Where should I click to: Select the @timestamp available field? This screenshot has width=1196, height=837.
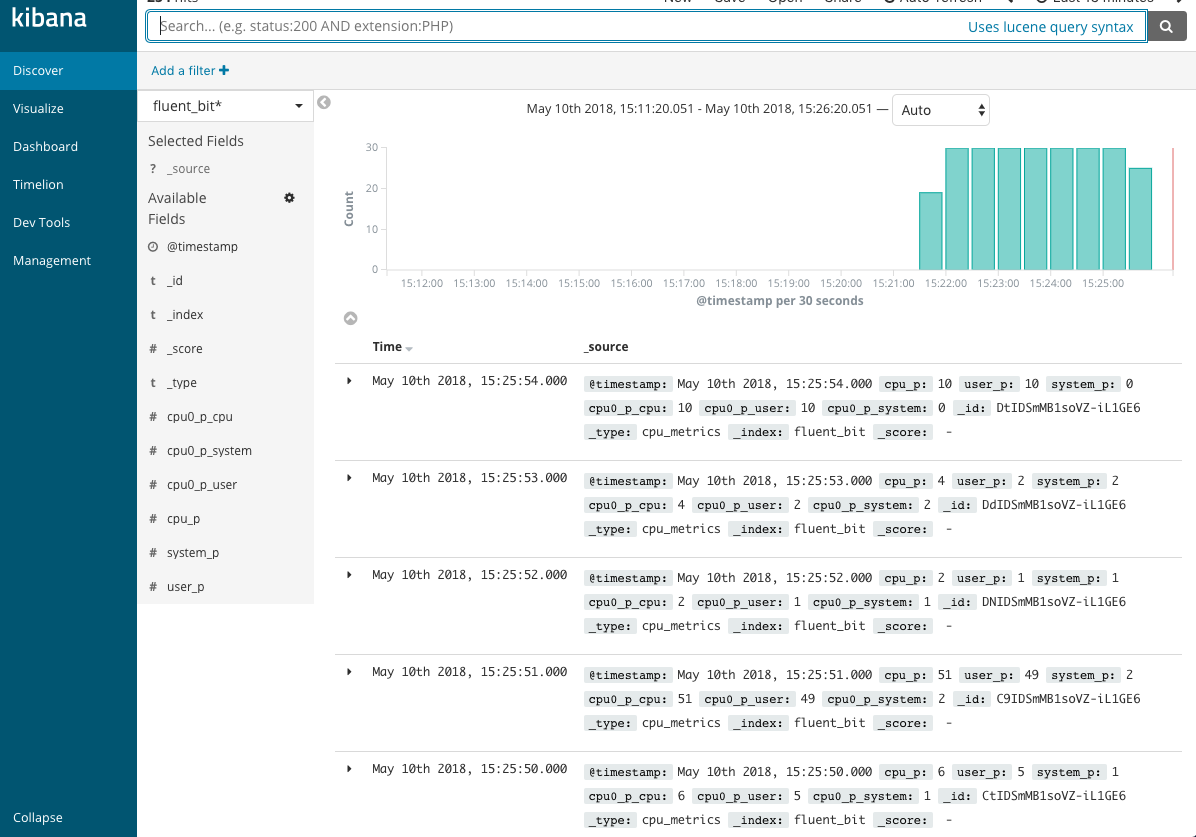click(202, 246)
